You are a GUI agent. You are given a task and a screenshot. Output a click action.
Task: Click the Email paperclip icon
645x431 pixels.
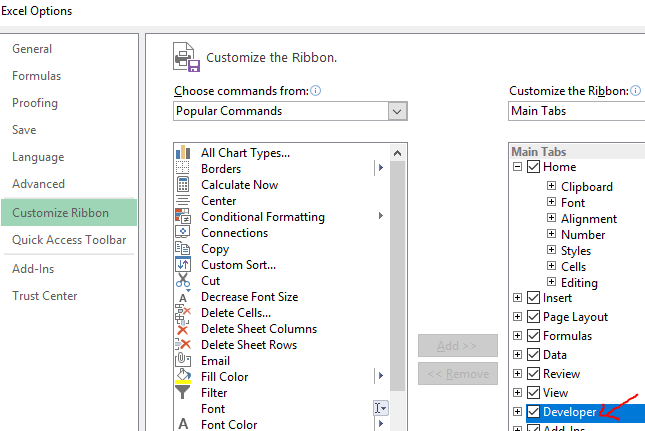[x=183, y=360]
